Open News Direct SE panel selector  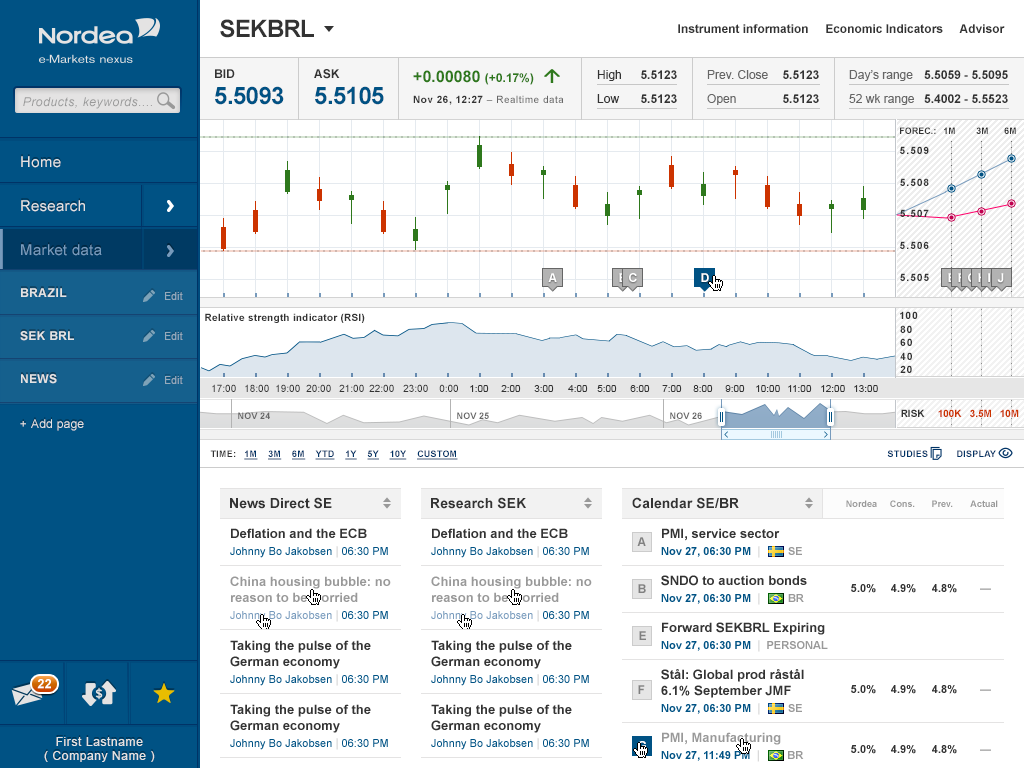pos(387,503)
